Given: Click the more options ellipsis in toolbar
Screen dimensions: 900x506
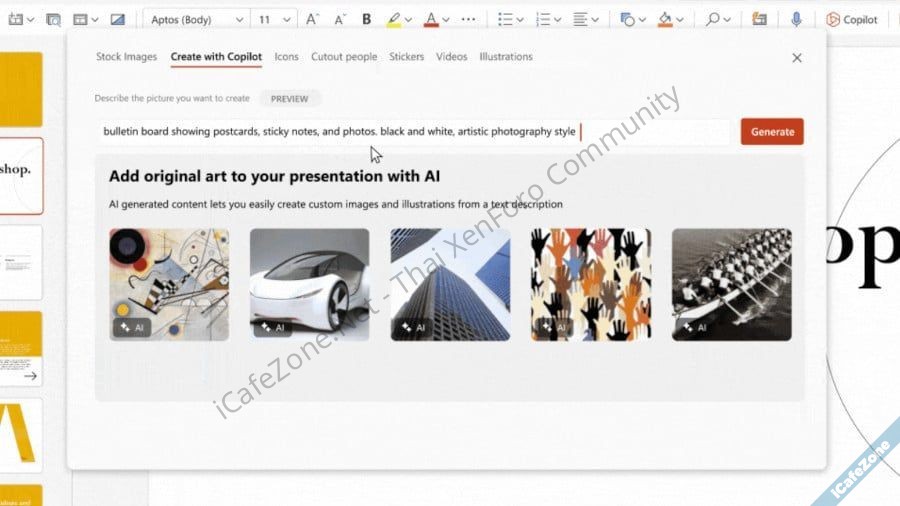Looking at the screenshot, I should [468, 19].
